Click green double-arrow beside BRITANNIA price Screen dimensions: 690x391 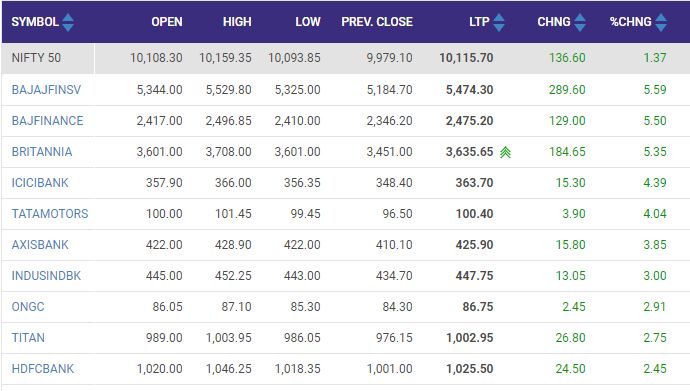(506, 152)
